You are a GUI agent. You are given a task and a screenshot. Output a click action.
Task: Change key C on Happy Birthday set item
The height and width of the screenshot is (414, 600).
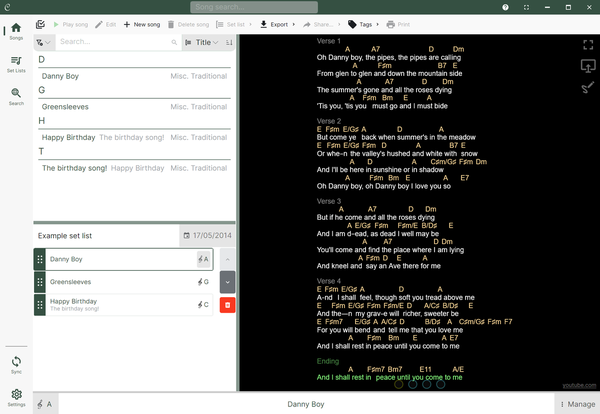click(203, 305)
